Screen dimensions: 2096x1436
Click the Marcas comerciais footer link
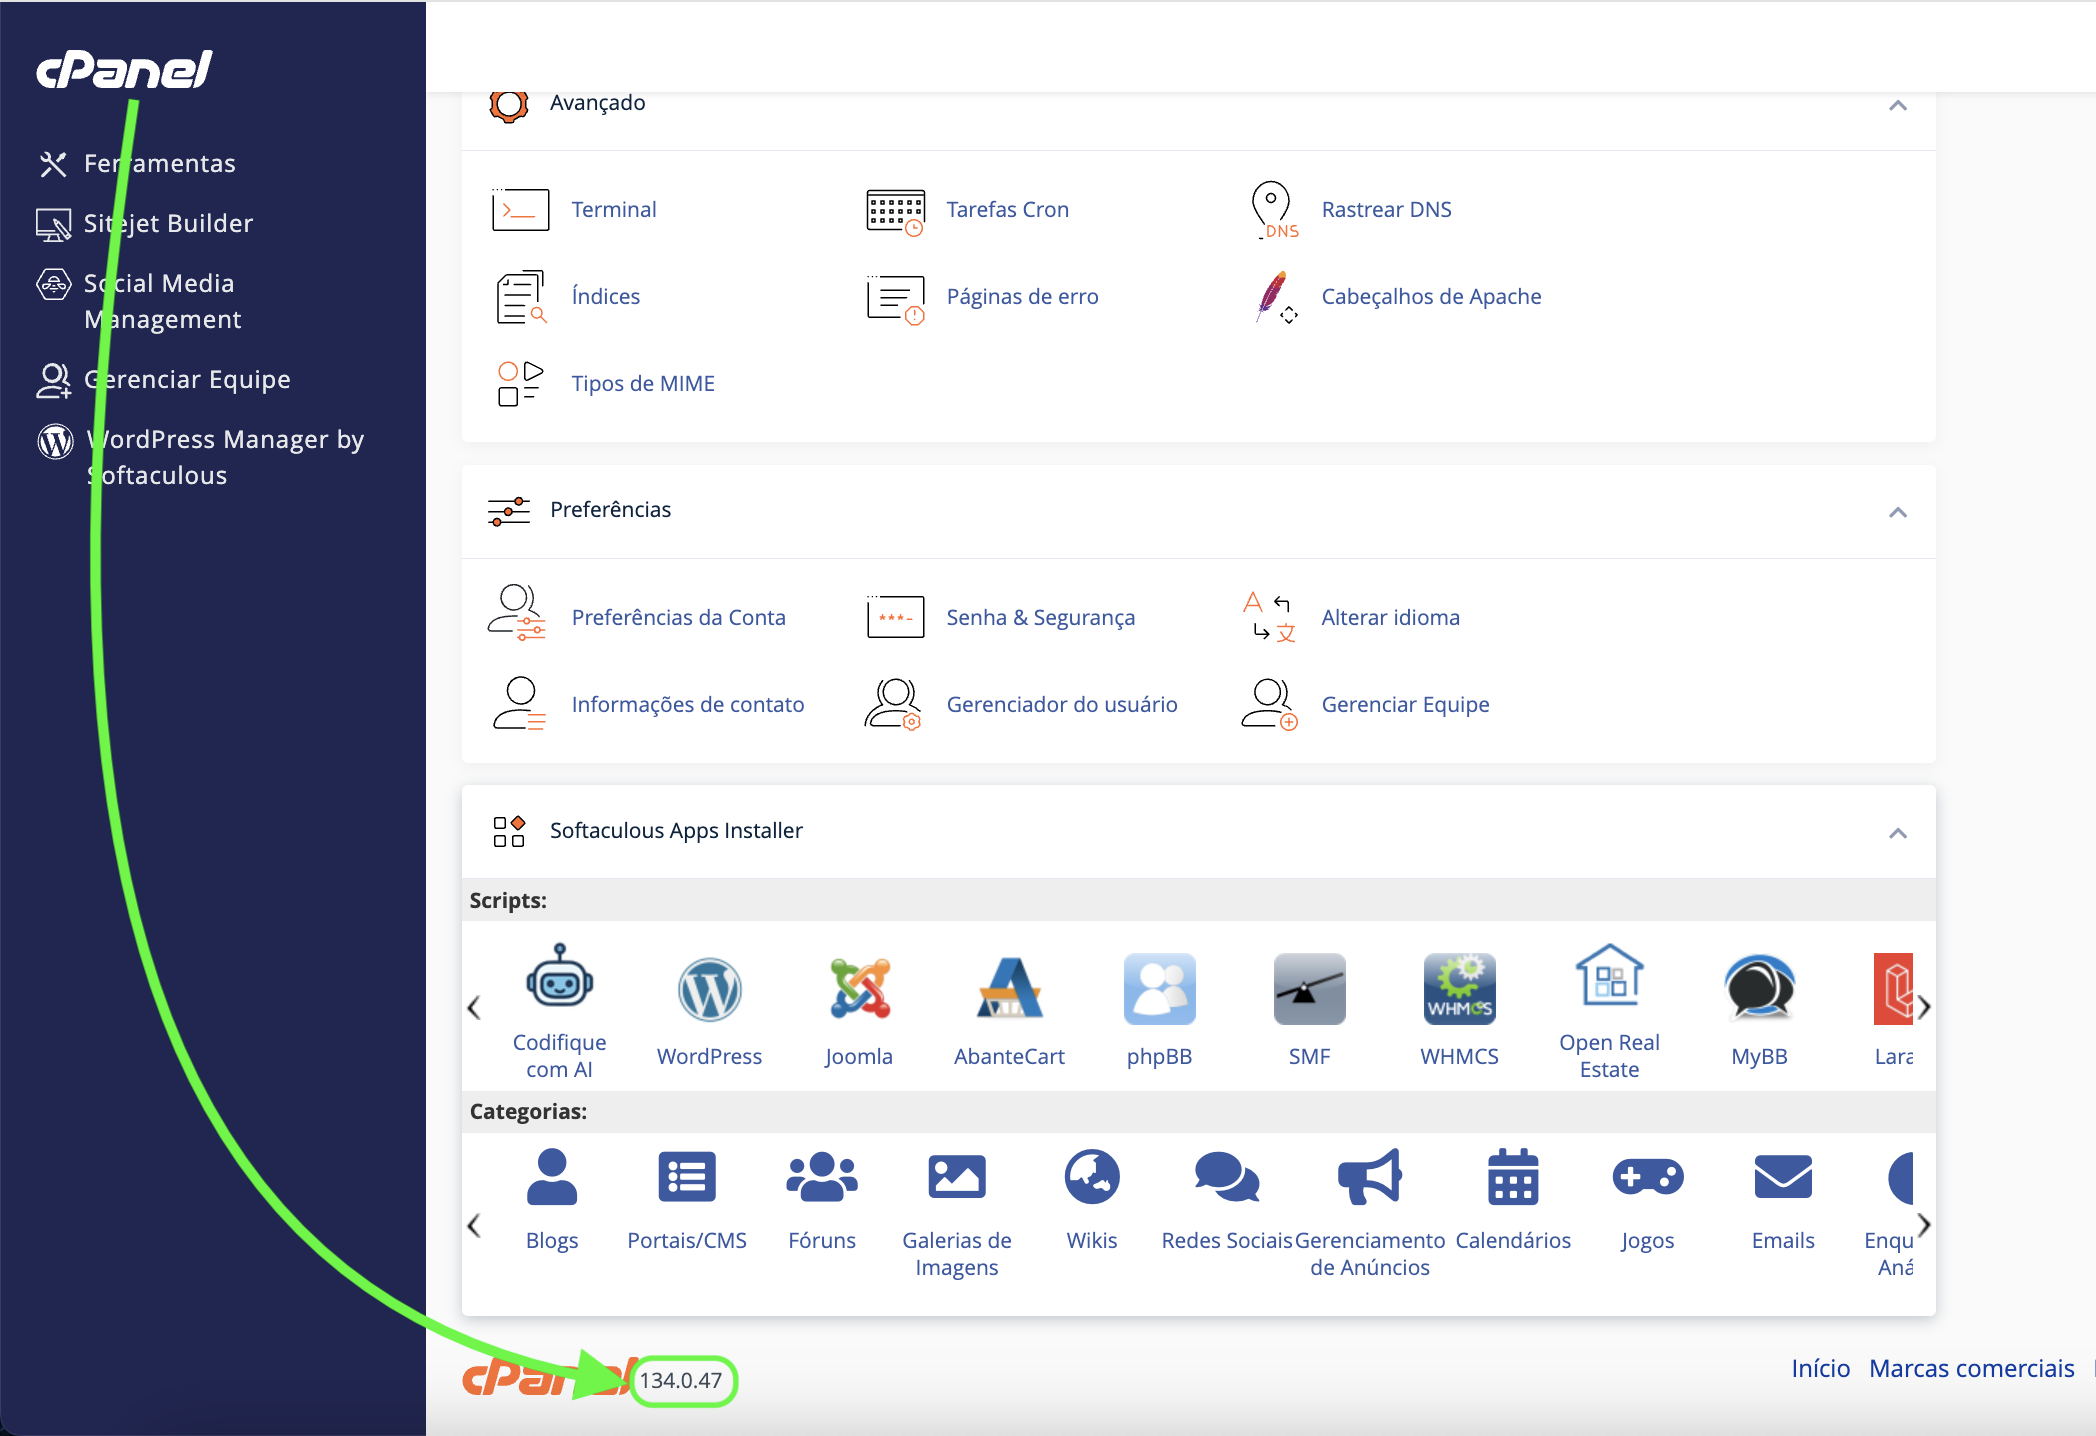1972,1368
